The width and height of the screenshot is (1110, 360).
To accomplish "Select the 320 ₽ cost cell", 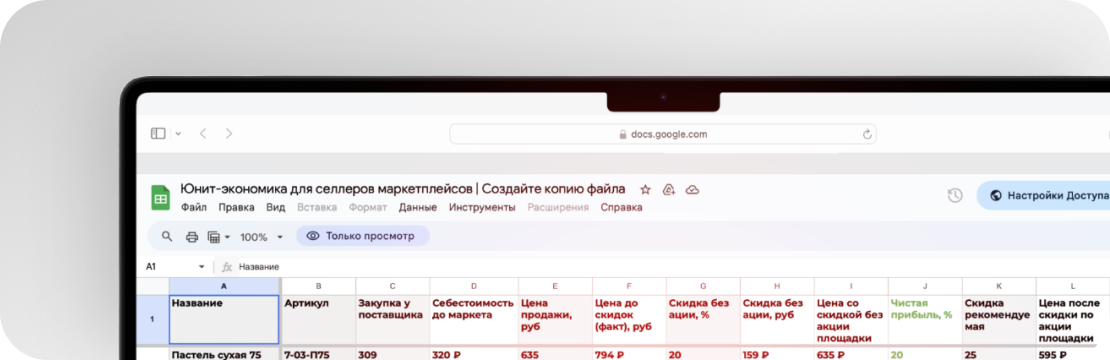I will click(x=474, y=354).
